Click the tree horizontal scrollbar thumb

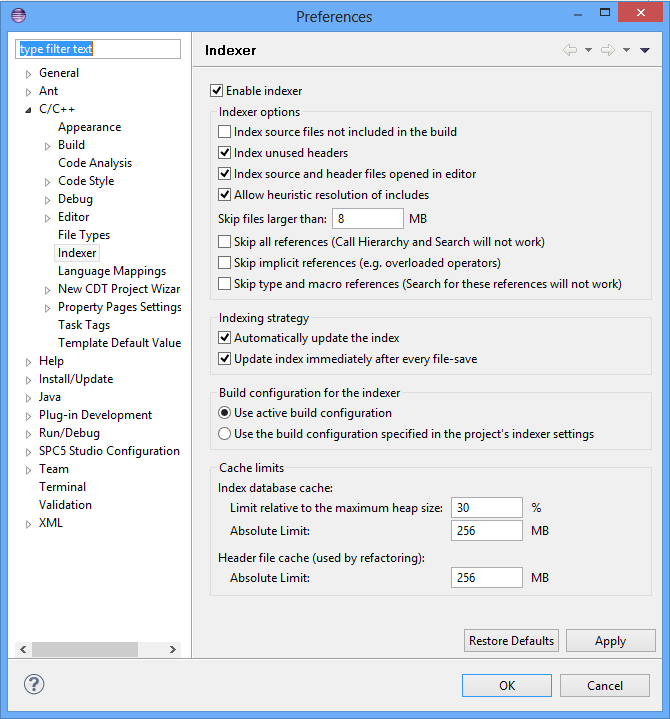pos(85,649)
